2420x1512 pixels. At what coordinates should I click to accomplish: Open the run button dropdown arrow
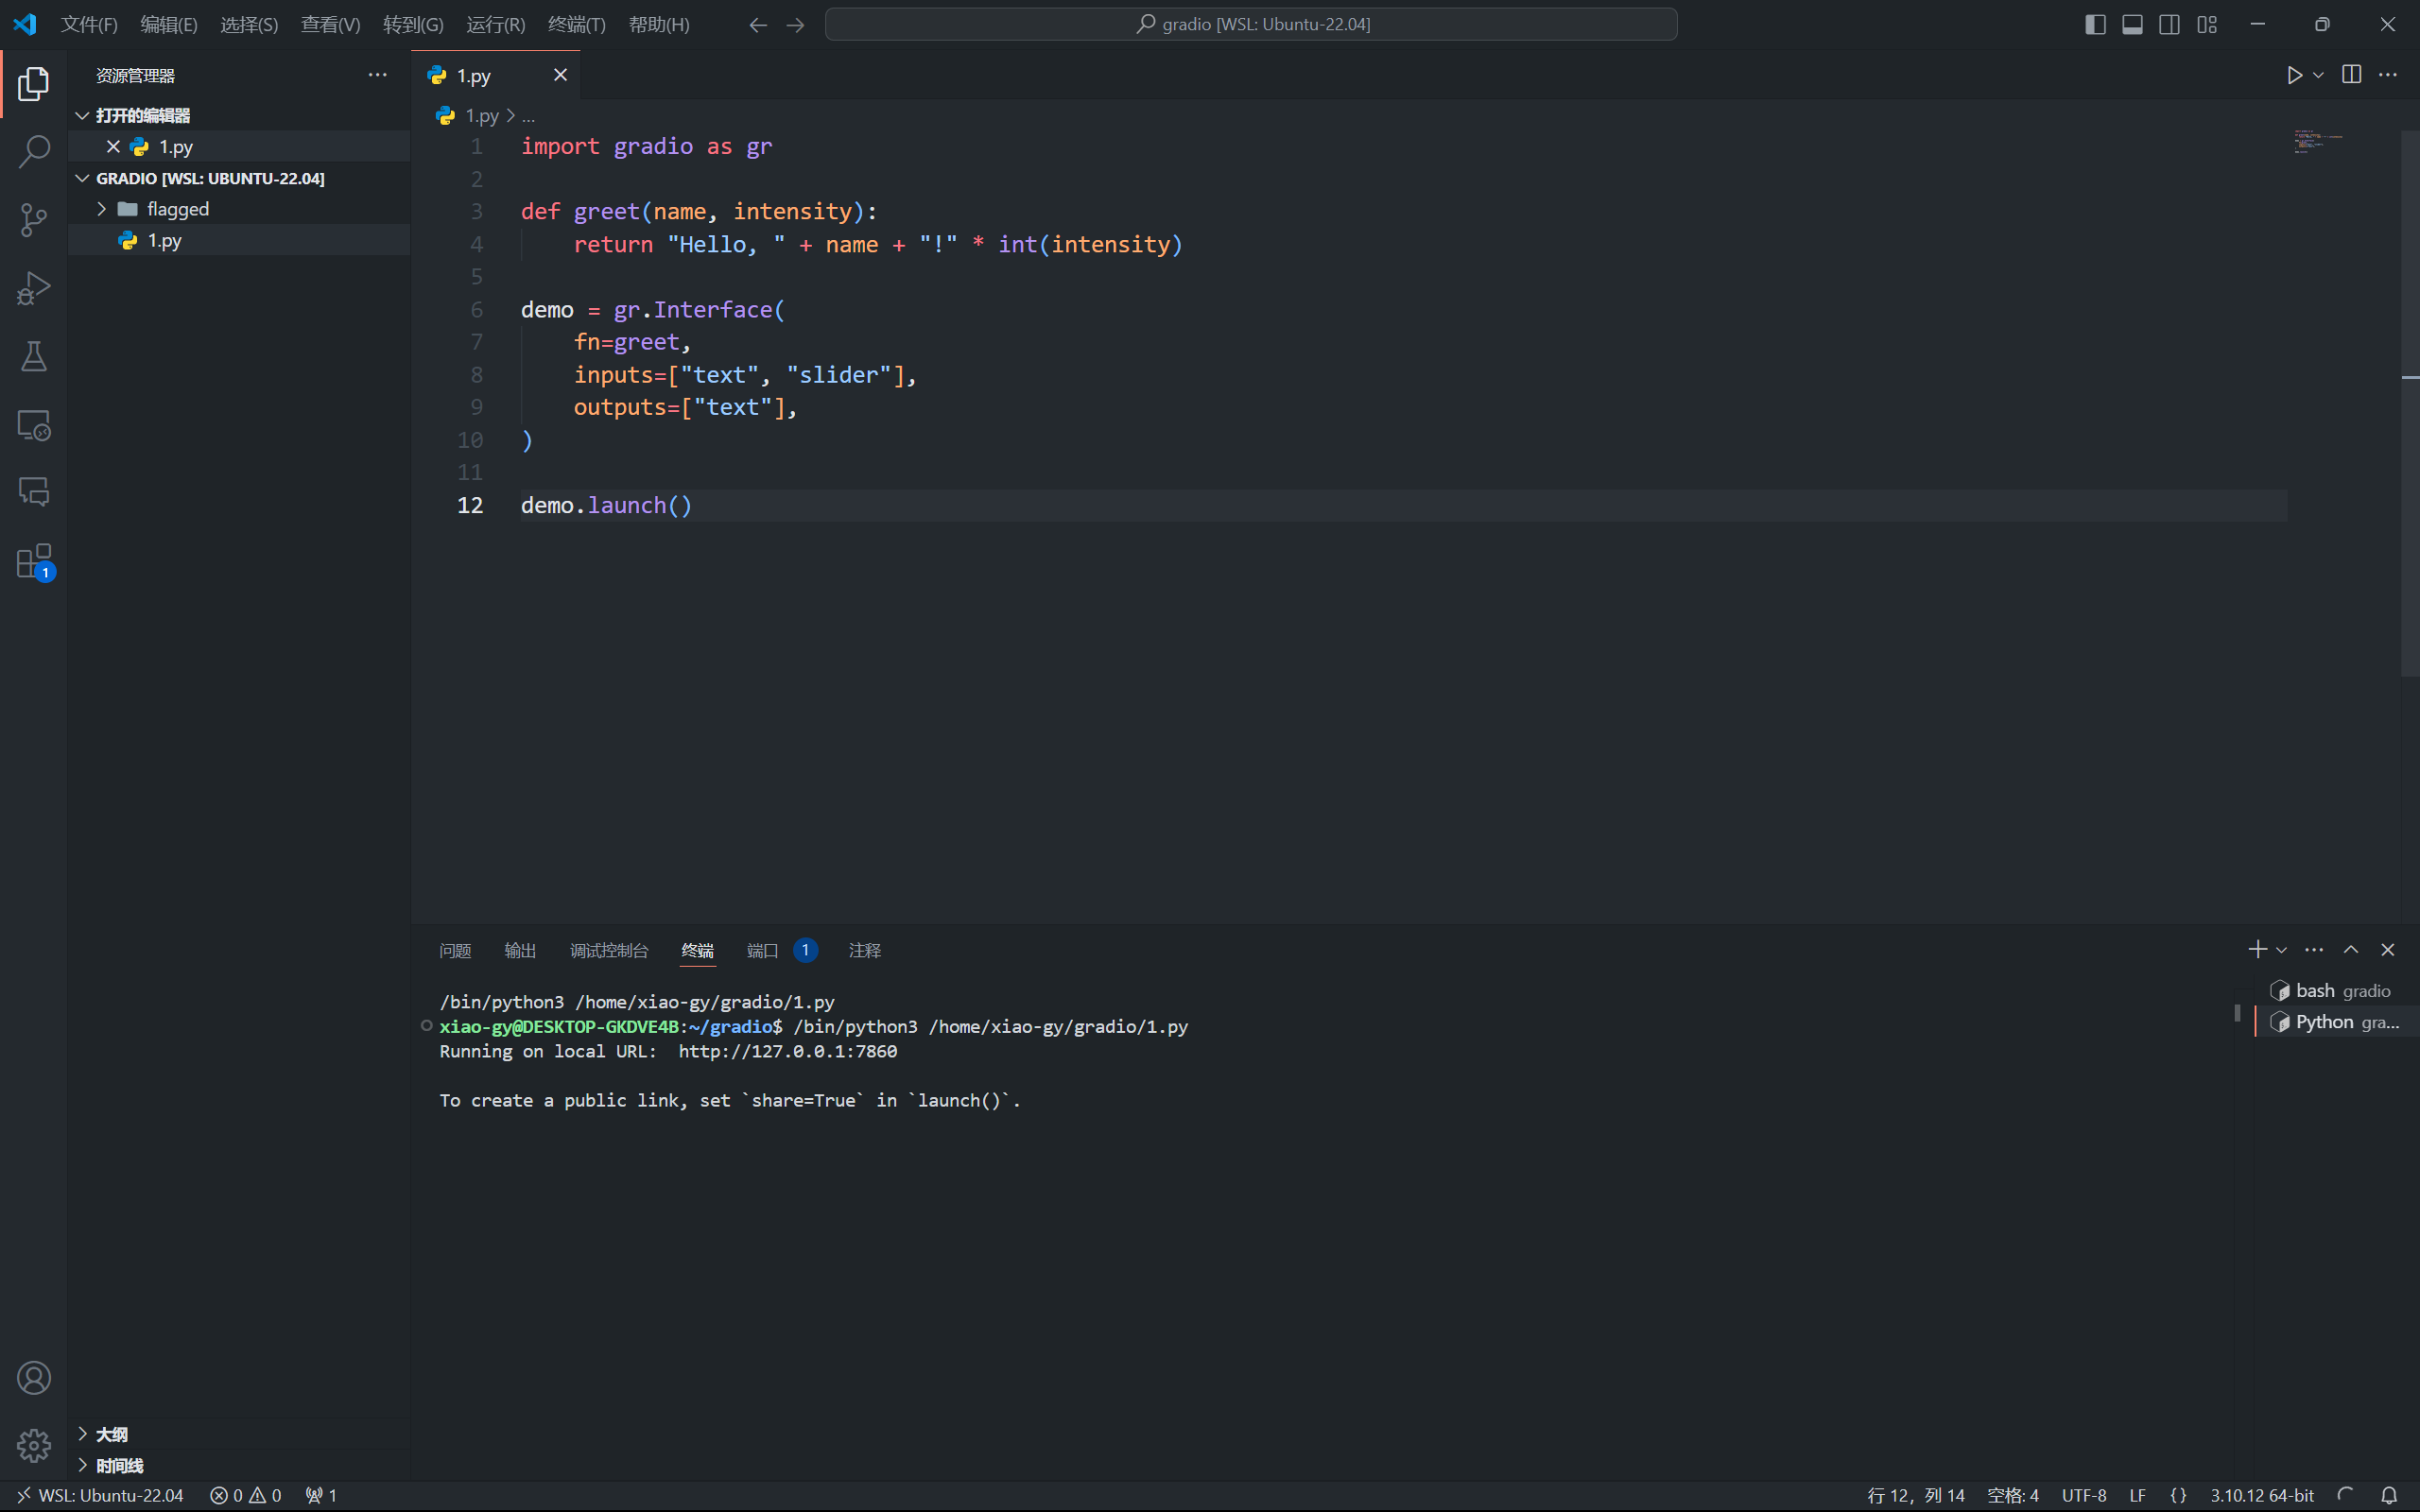click(2318, 75)
